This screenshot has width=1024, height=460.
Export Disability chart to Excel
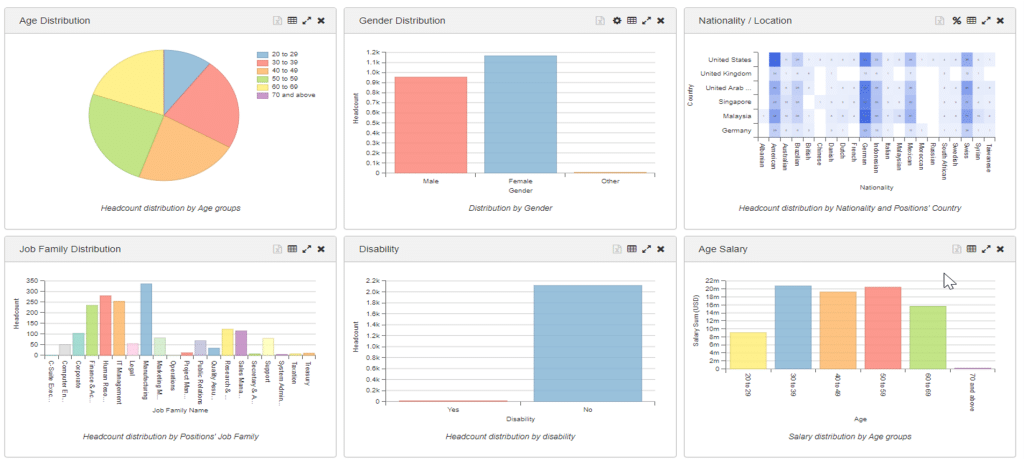(x=617, y=249)
